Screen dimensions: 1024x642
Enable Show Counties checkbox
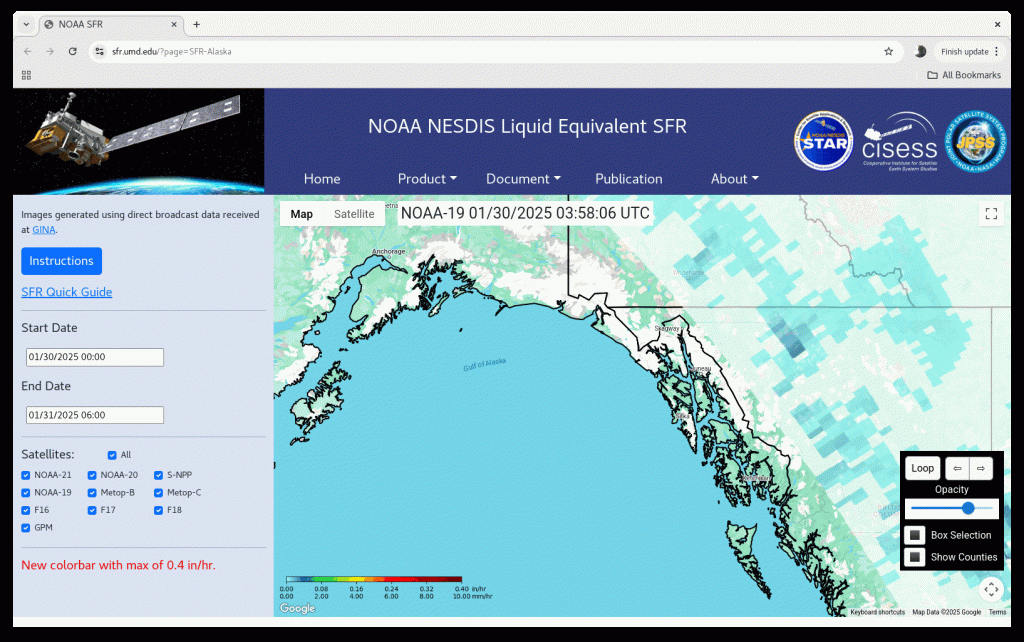915,557
